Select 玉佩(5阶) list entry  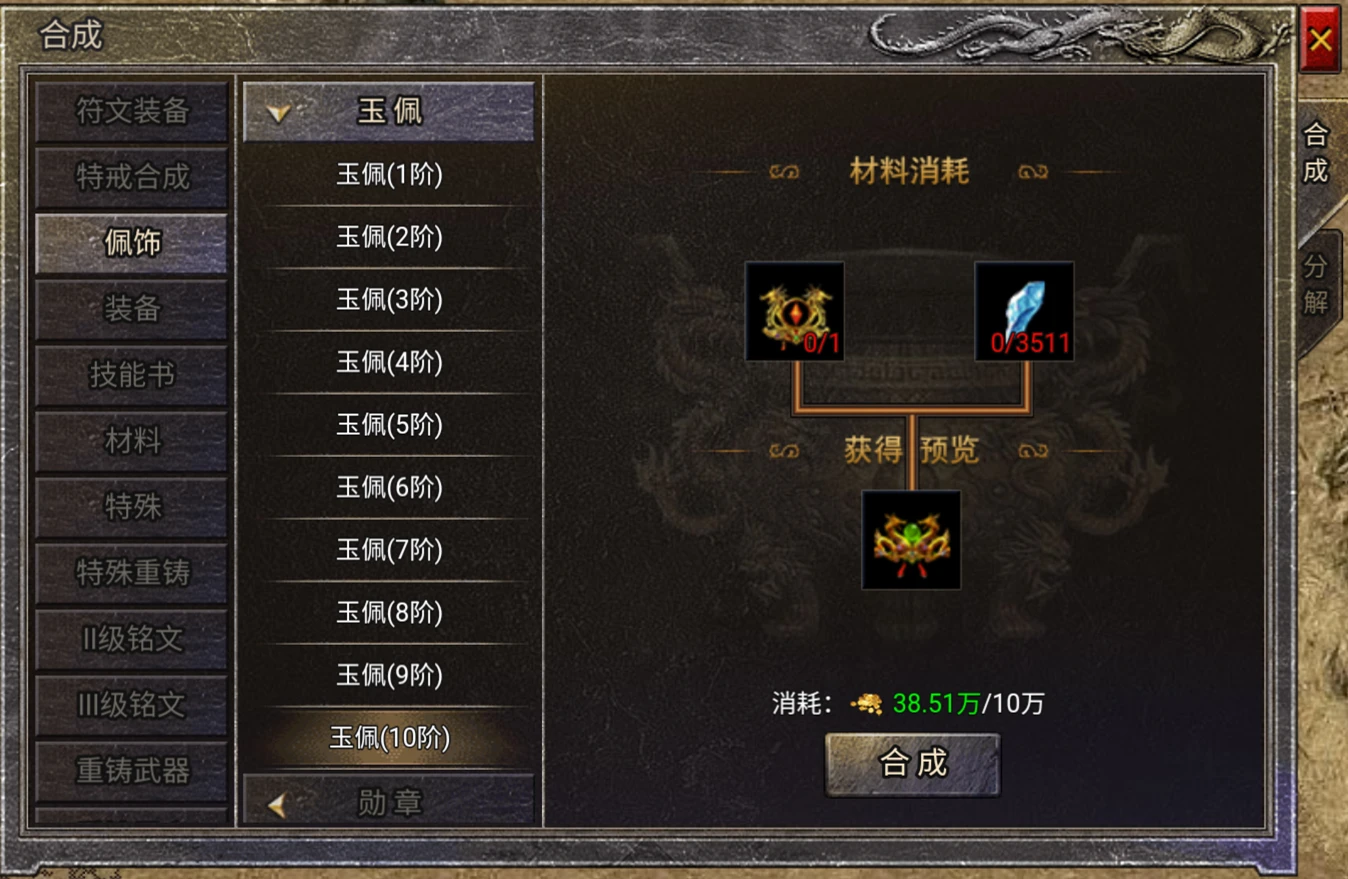coord(389,425)
